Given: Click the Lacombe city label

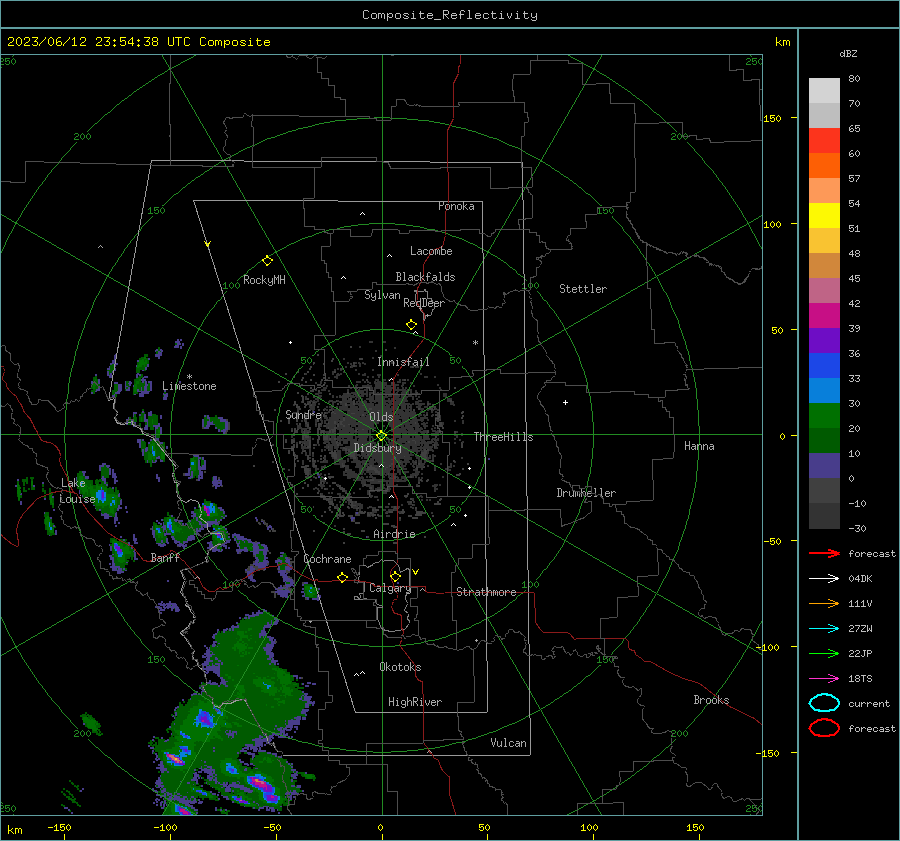Looking at the screenshot, I should [431, 251].
